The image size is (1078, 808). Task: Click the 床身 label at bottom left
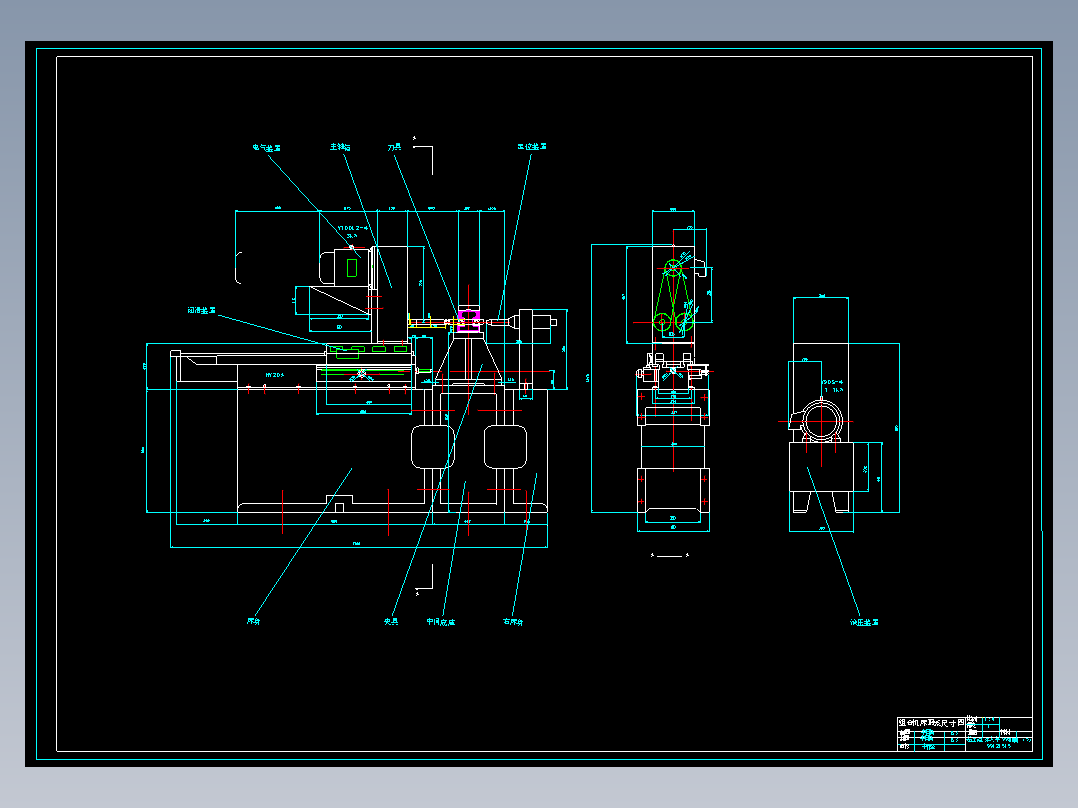pyautogui.click(x=254, y=622)
